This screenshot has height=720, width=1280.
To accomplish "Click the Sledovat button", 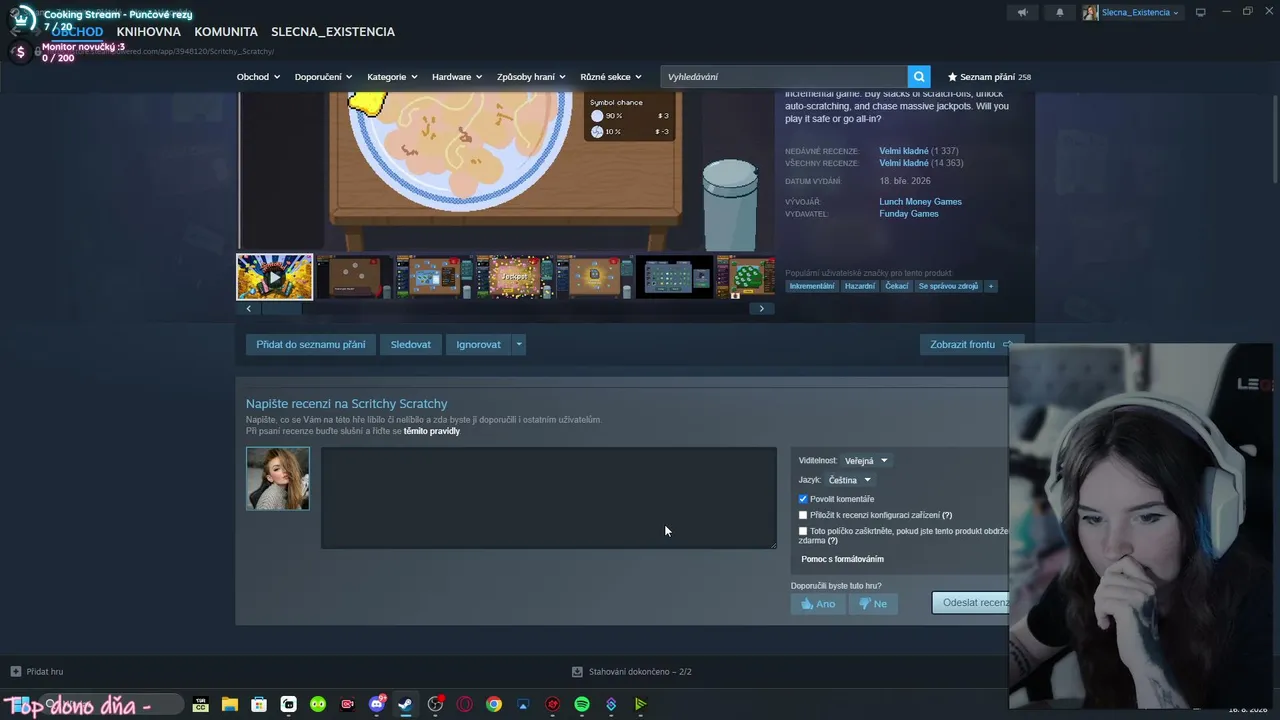I will tap(411, 345).
